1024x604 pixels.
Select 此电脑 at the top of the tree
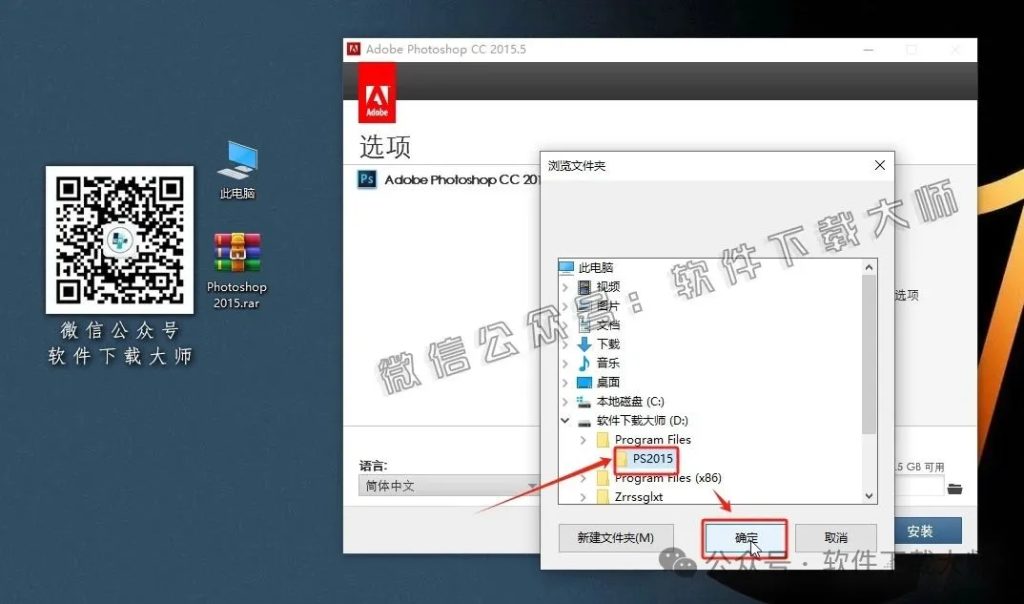(596, 266)
